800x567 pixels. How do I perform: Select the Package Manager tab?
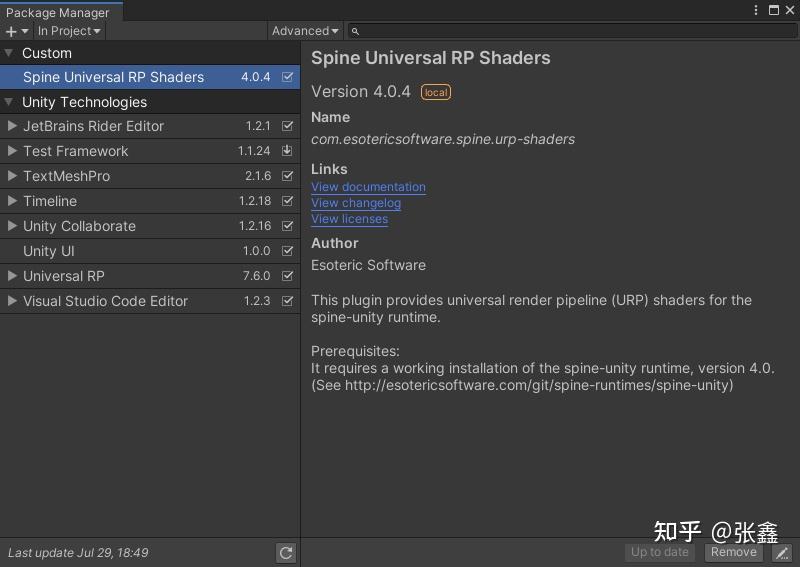[58, 12]
